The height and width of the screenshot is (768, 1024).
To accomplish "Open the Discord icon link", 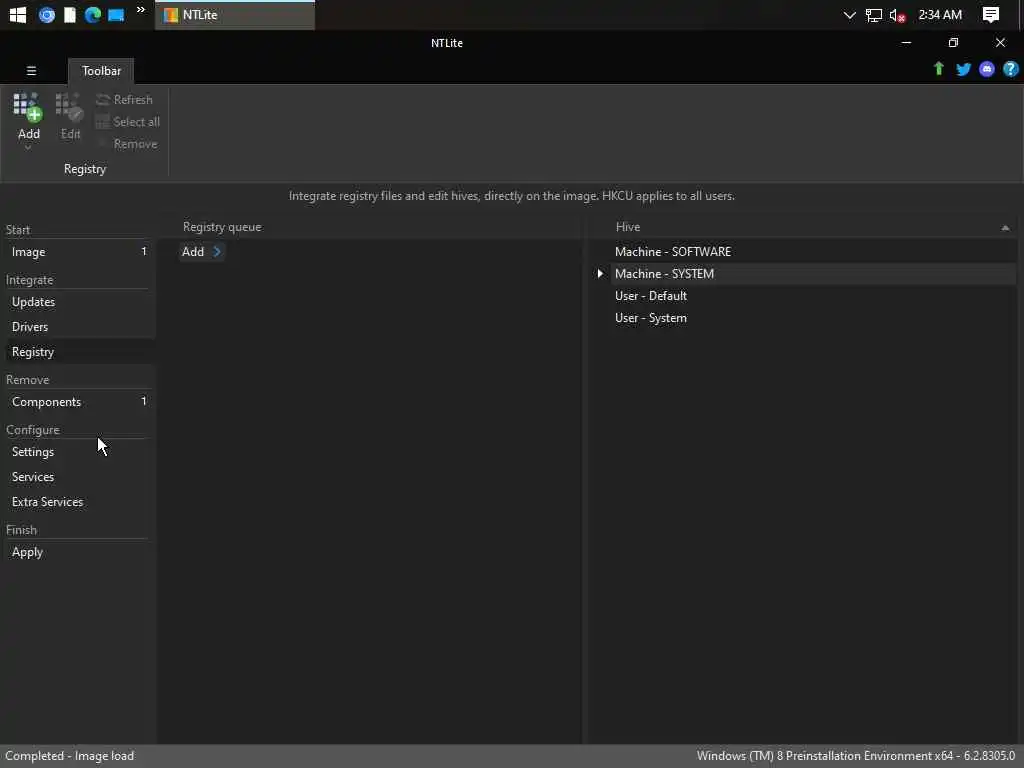I will click(987, 69).
